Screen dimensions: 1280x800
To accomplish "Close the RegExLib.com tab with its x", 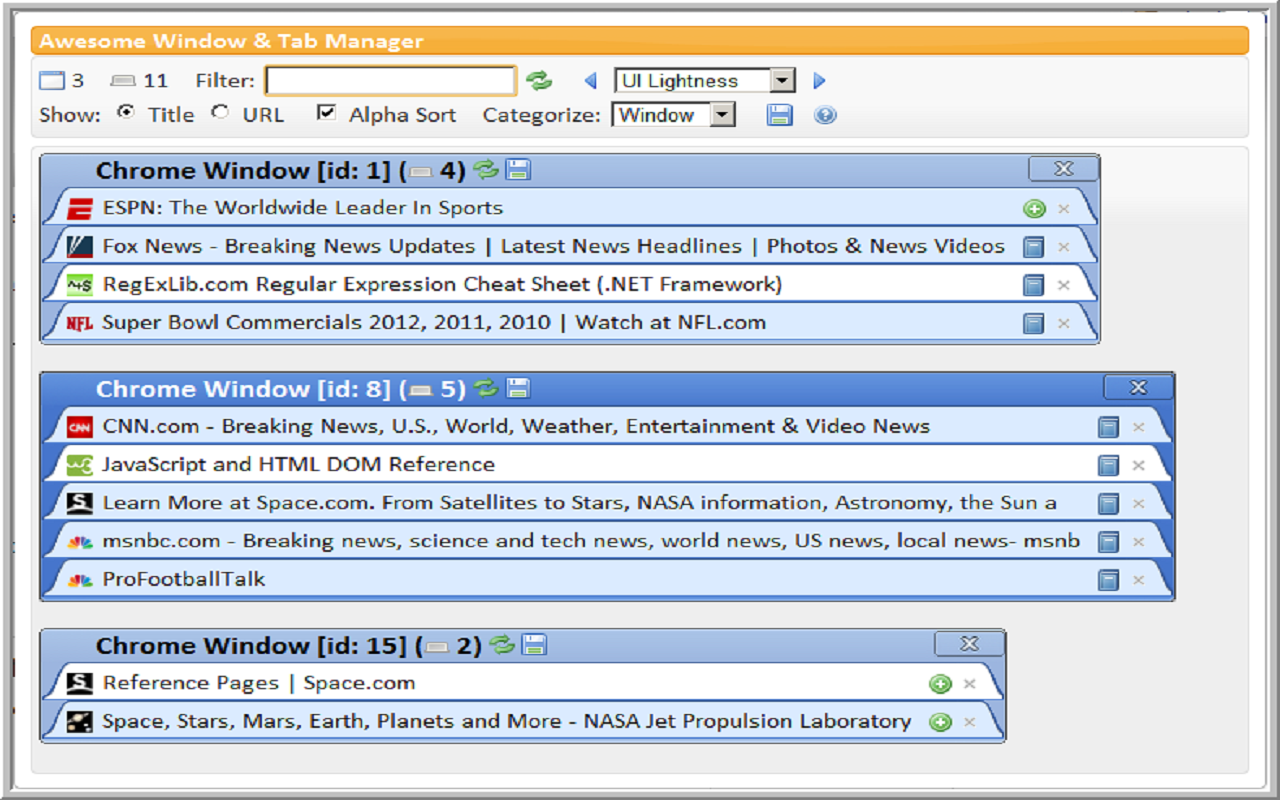I will (x=1064, y=284).
